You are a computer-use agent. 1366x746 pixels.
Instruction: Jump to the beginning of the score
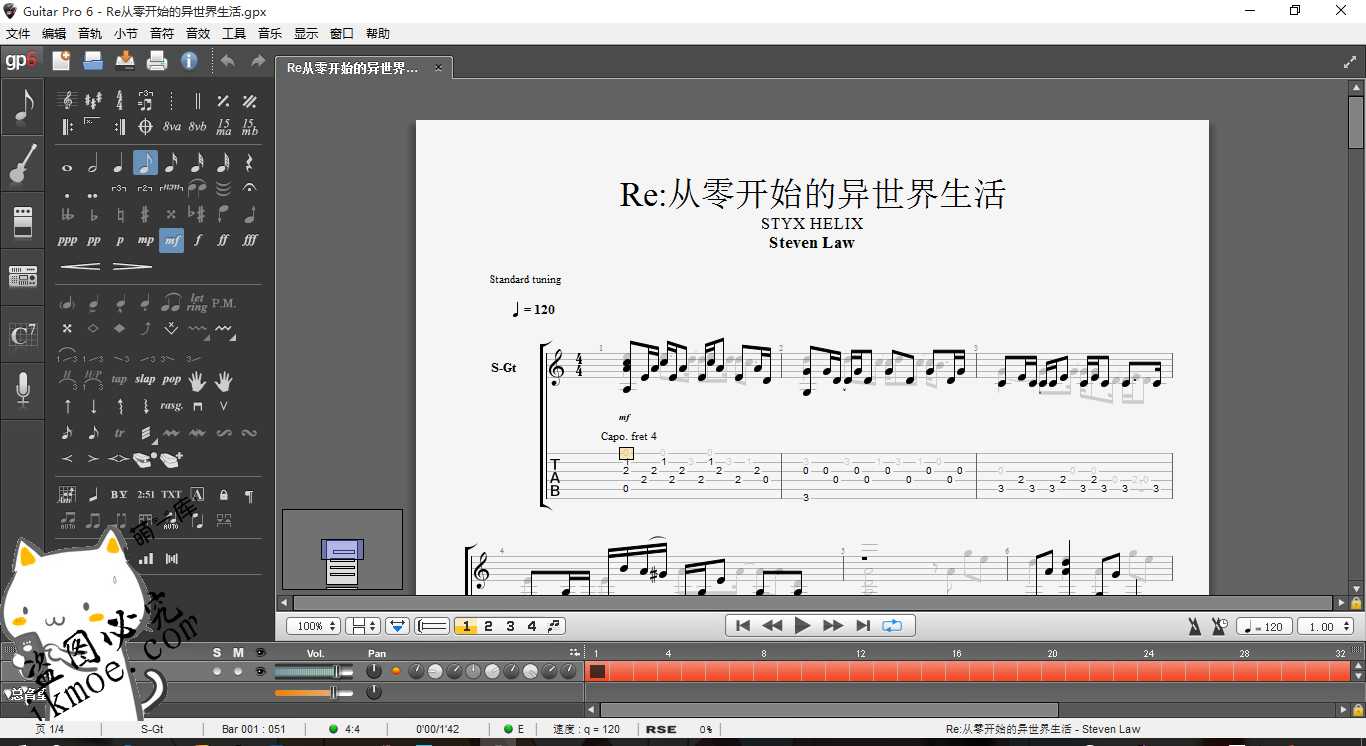[x=742, y=625]
